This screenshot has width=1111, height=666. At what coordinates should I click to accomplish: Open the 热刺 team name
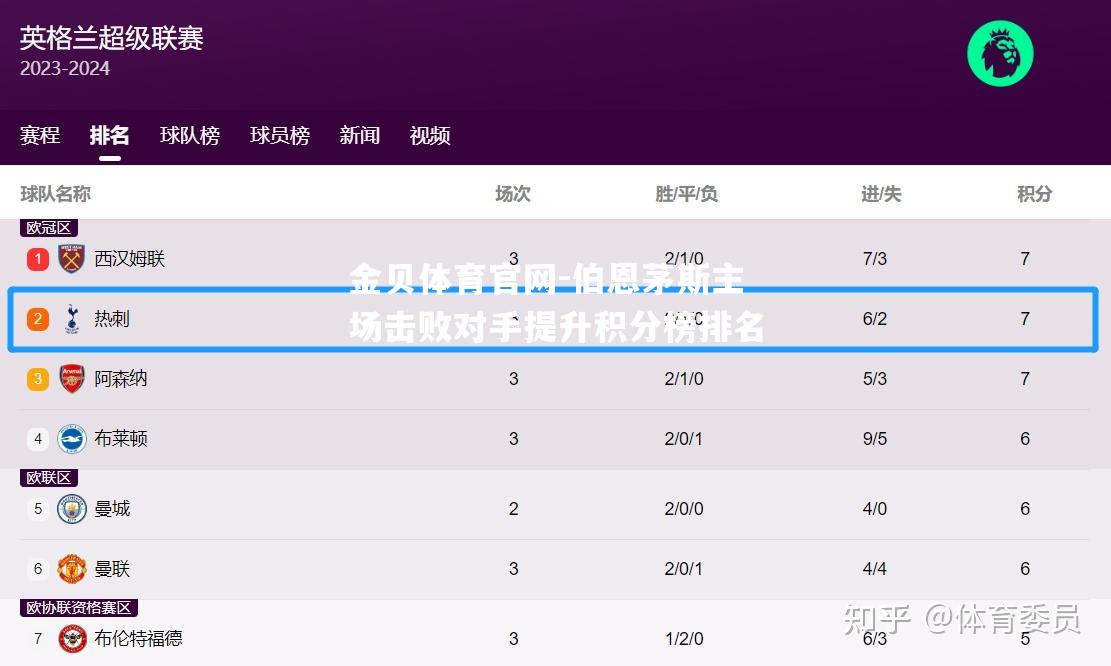pyautogui.click(x=112, y=319)
